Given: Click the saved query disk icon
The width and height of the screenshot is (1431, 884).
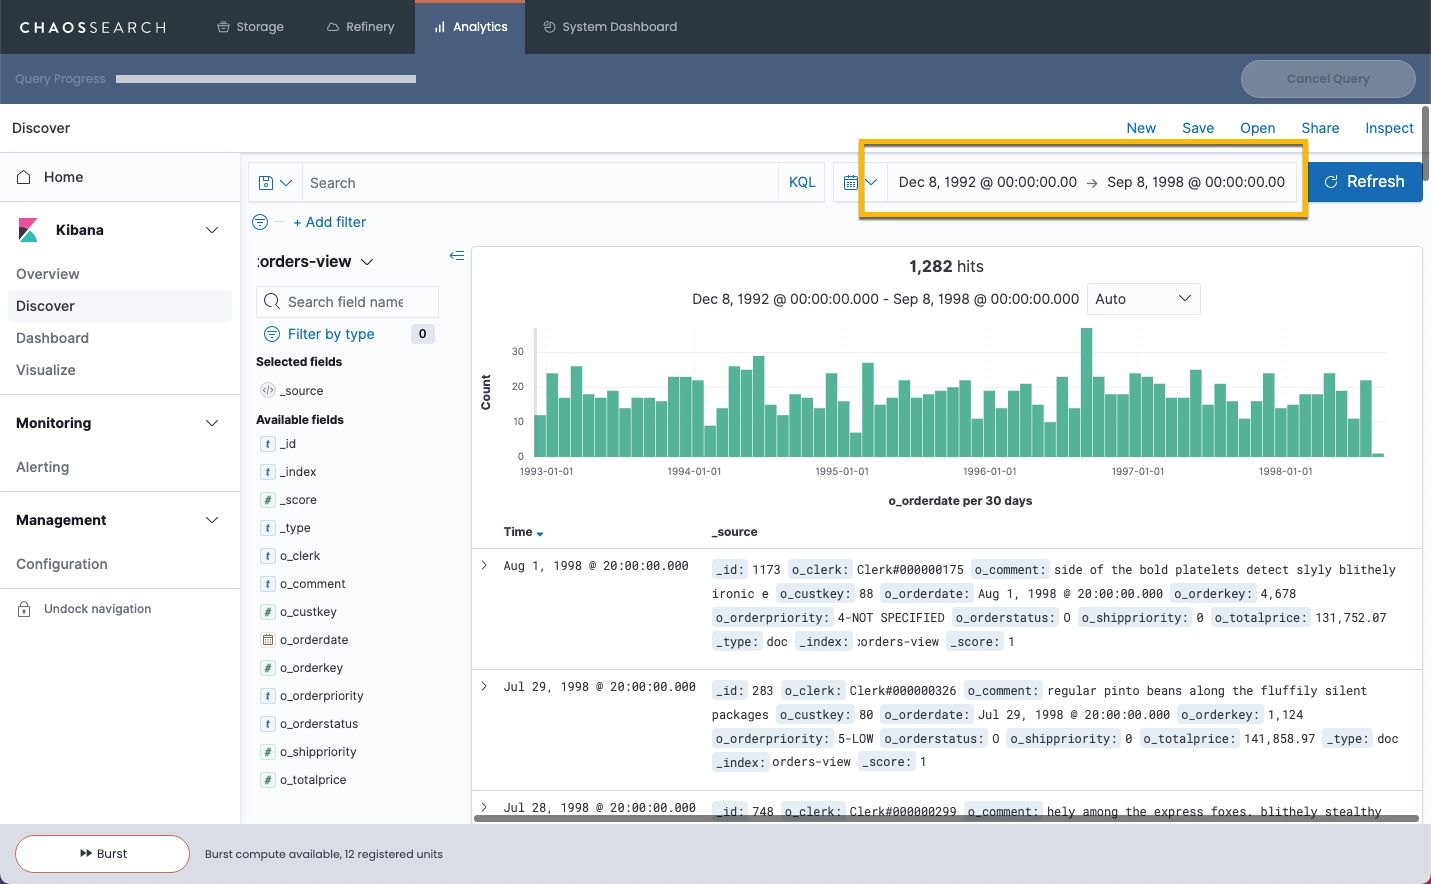Looking at the screenshot, I should pyautogui.click(x=266, y=183).
